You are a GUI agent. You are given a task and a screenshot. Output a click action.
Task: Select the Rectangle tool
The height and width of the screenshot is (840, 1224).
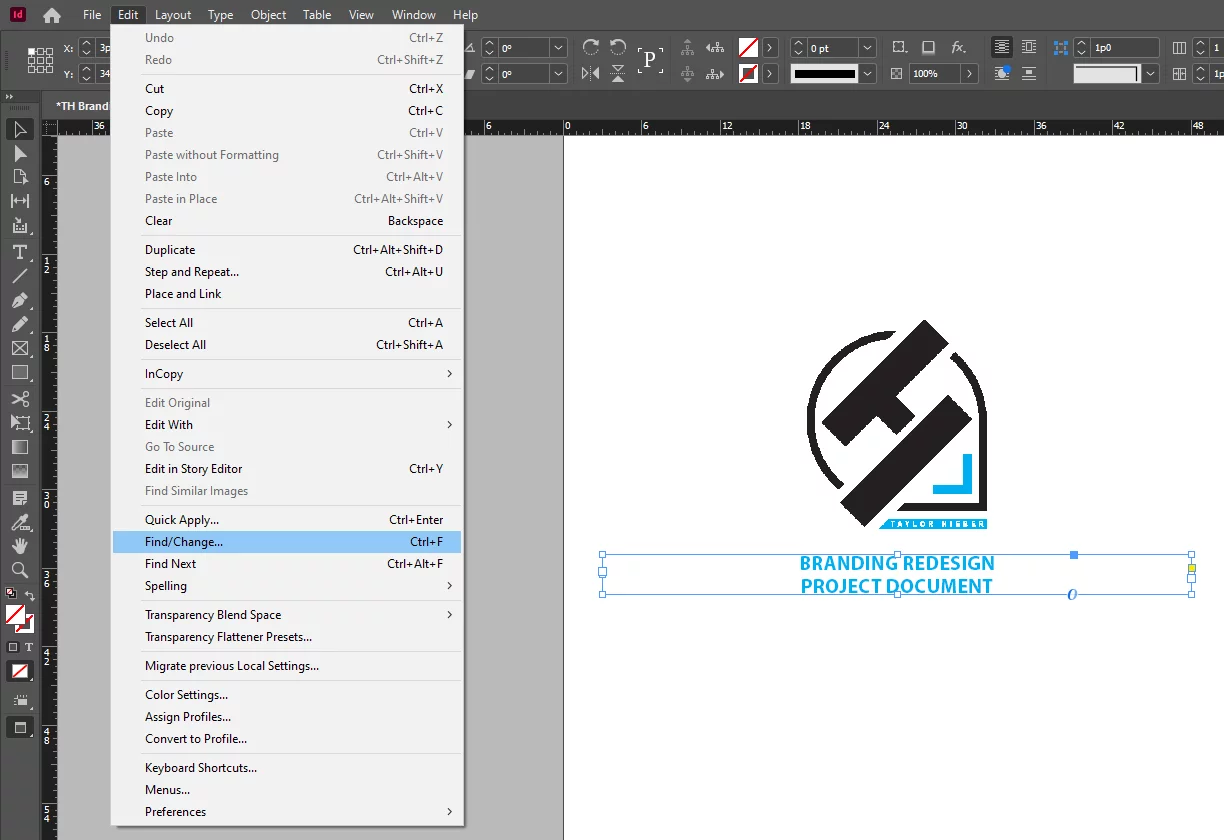point(19,372)
